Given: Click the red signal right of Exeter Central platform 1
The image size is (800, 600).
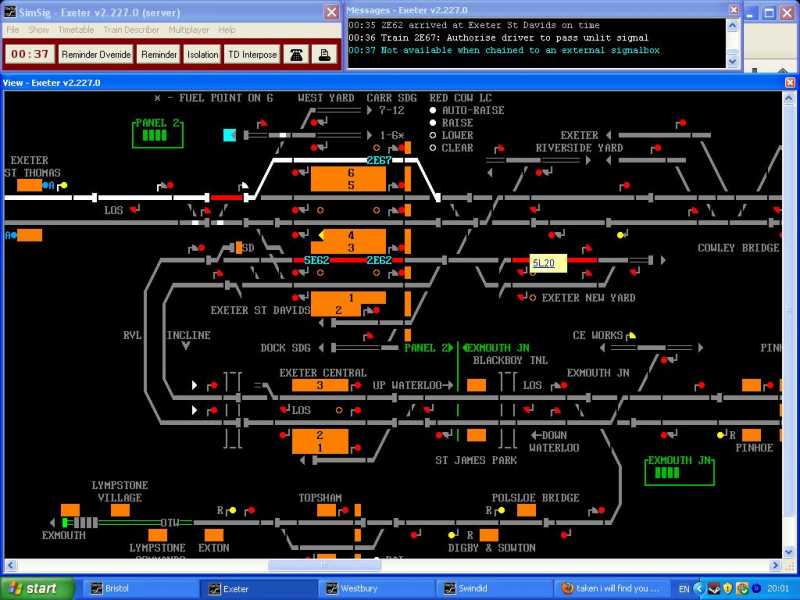Looking at the screenshot, I should 358,448.
